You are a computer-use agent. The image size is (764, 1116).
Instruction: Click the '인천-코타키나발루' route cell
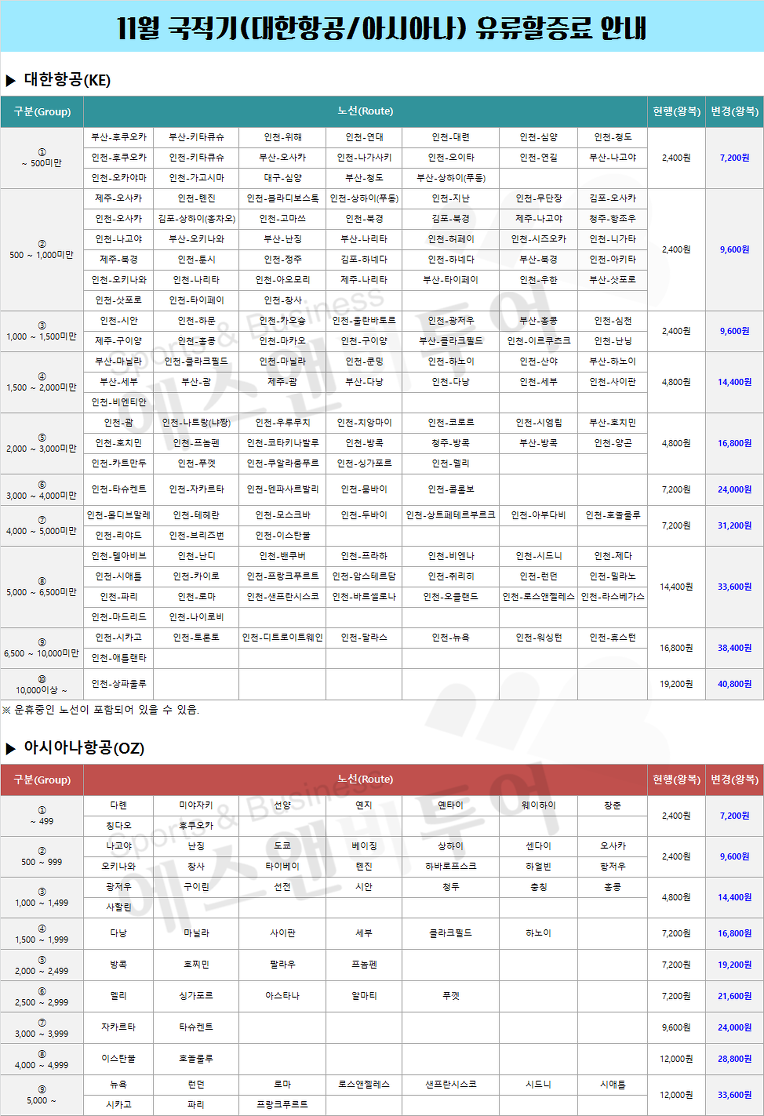click(282, 443)
